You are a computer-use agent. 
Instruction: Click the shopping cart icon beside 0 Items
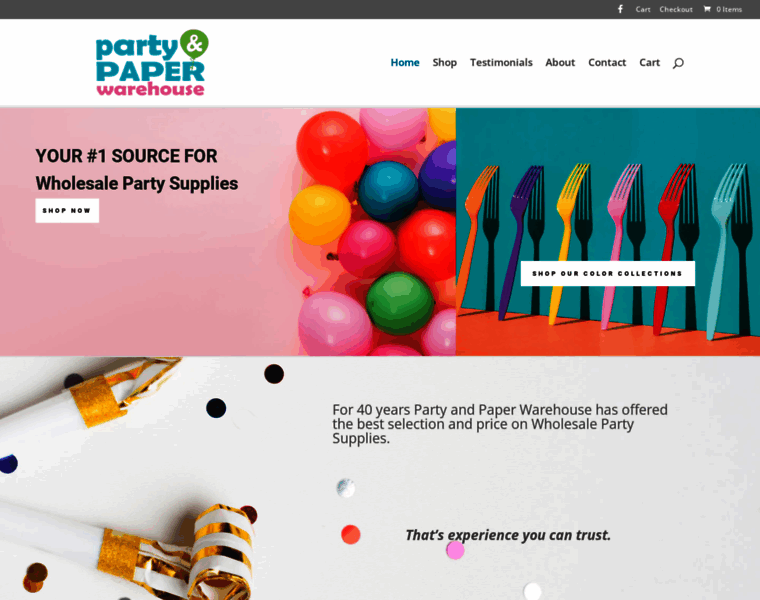coord(707,9)
